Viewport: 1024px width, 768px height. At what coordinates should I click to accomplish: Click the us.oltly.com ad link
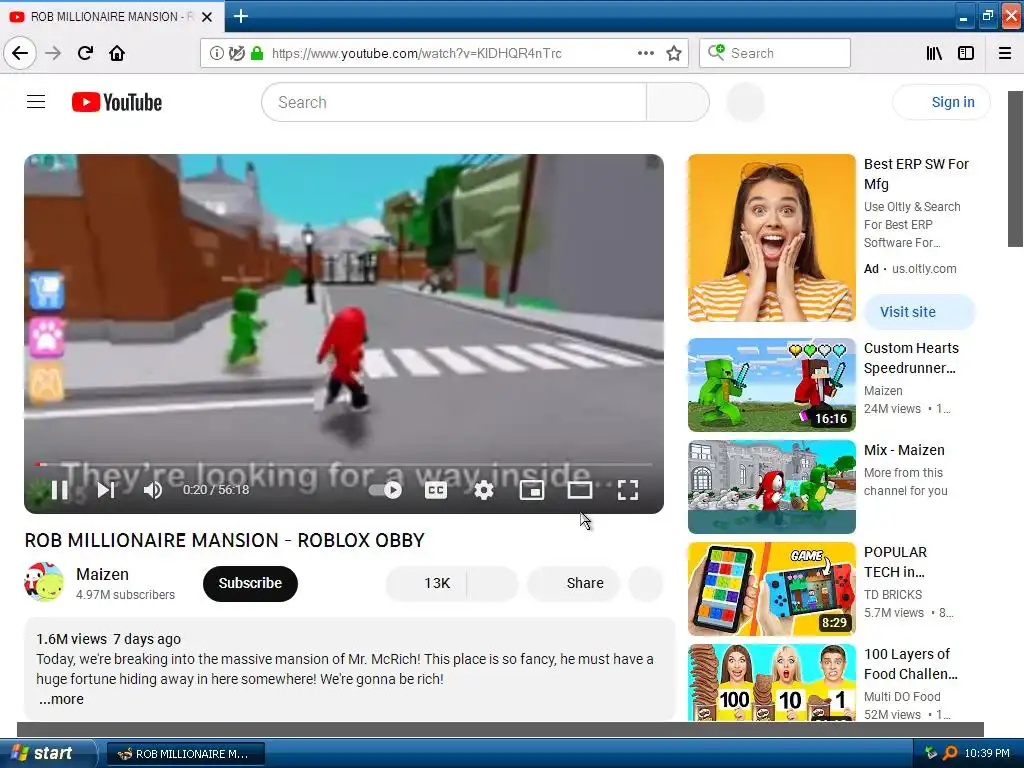(924, 268)
